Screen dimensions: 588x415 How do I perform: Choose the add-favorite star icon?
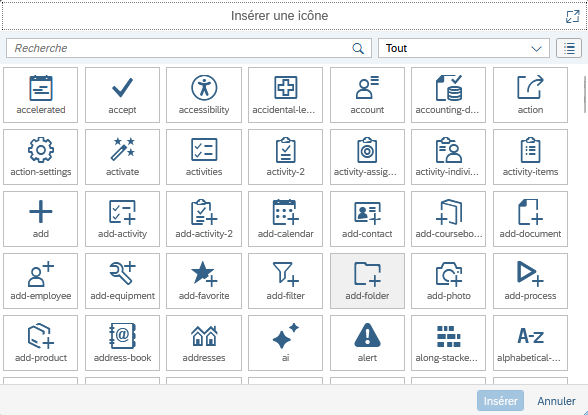tap(204, 281)
